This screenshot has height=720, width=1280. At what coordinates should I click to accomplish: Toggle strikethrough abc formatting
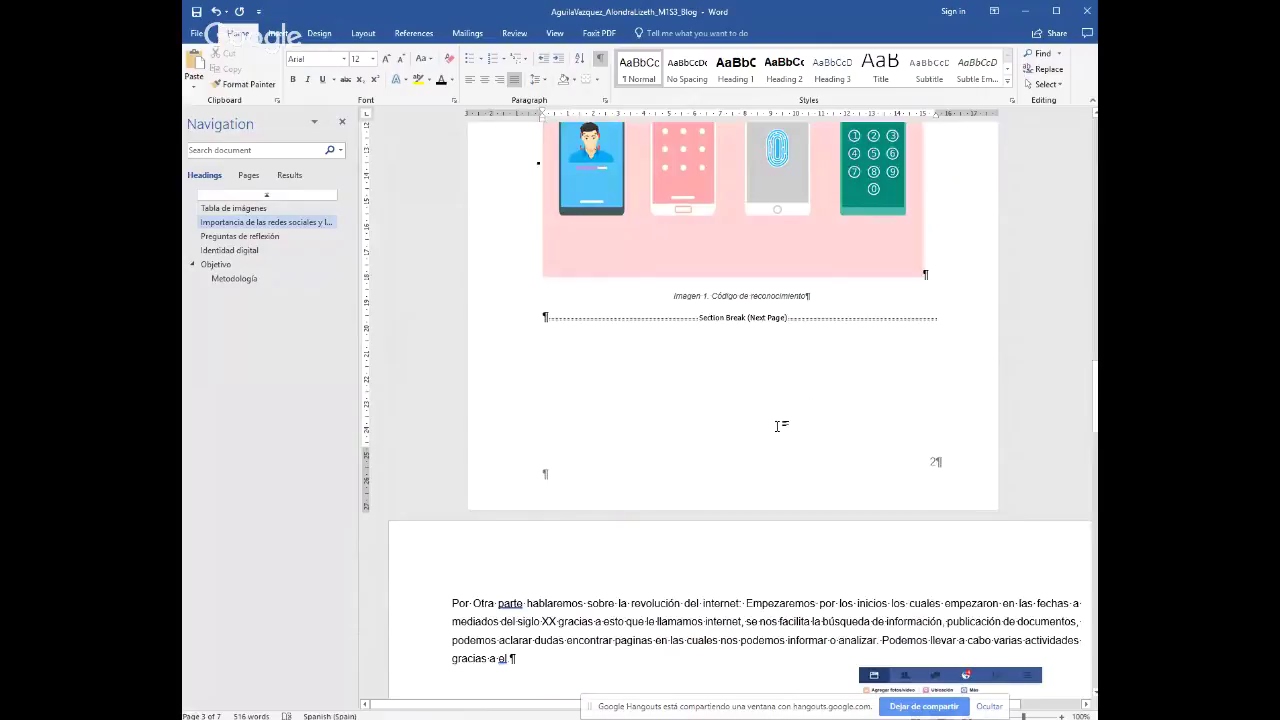(x=345, y=79)
